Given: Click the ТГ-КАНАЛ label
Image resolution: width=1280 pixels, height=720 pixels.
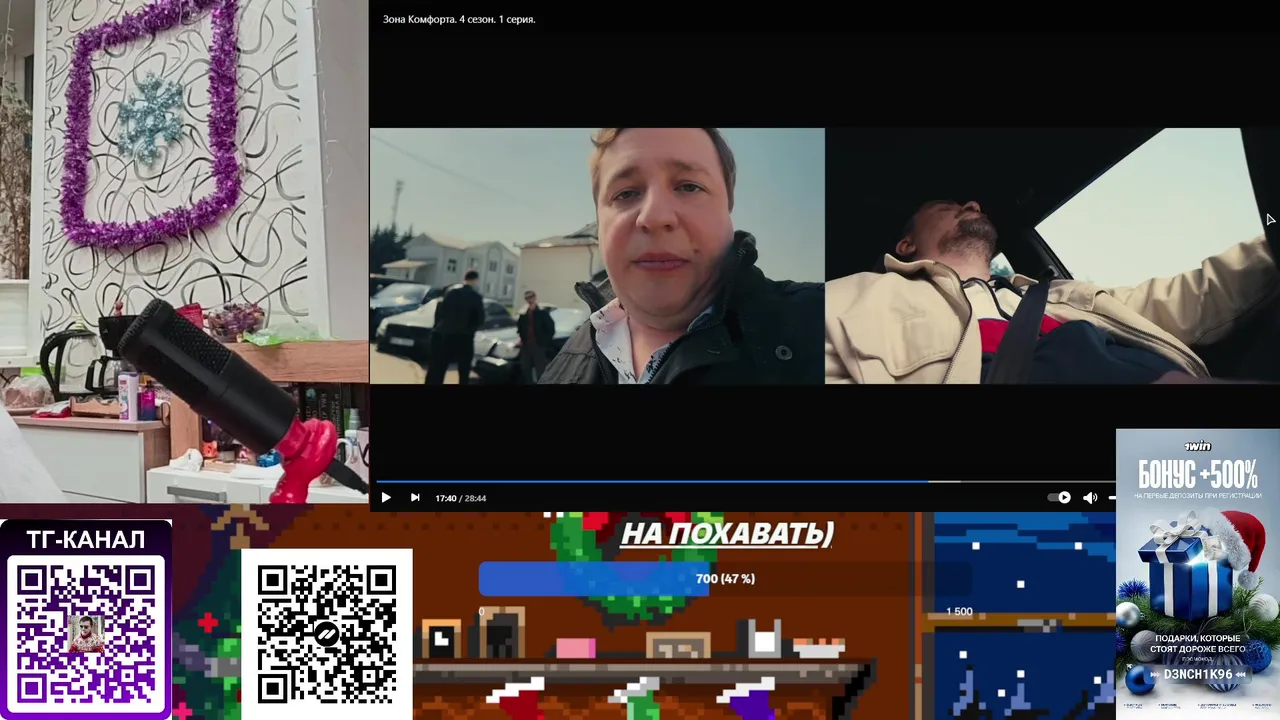Looking at the screenshot, I should [86, 540].
